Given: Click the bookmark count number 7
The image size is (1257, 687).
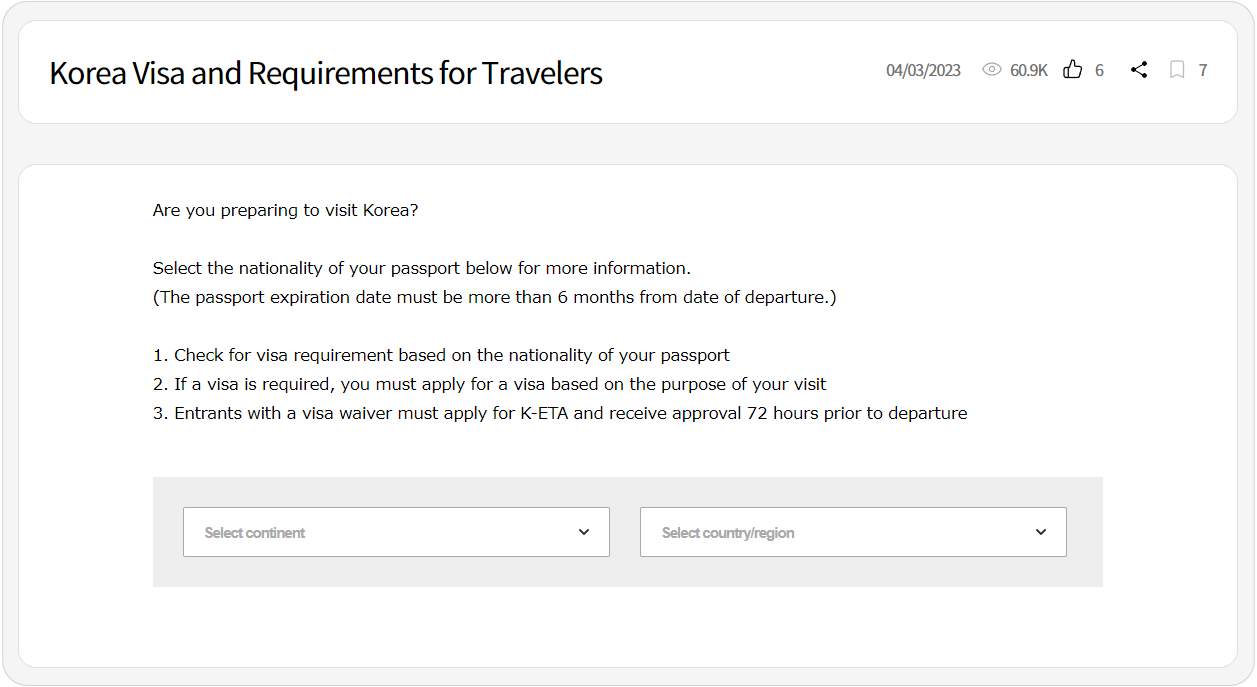Looking at the screenshot, I should tap(1203, 70).
